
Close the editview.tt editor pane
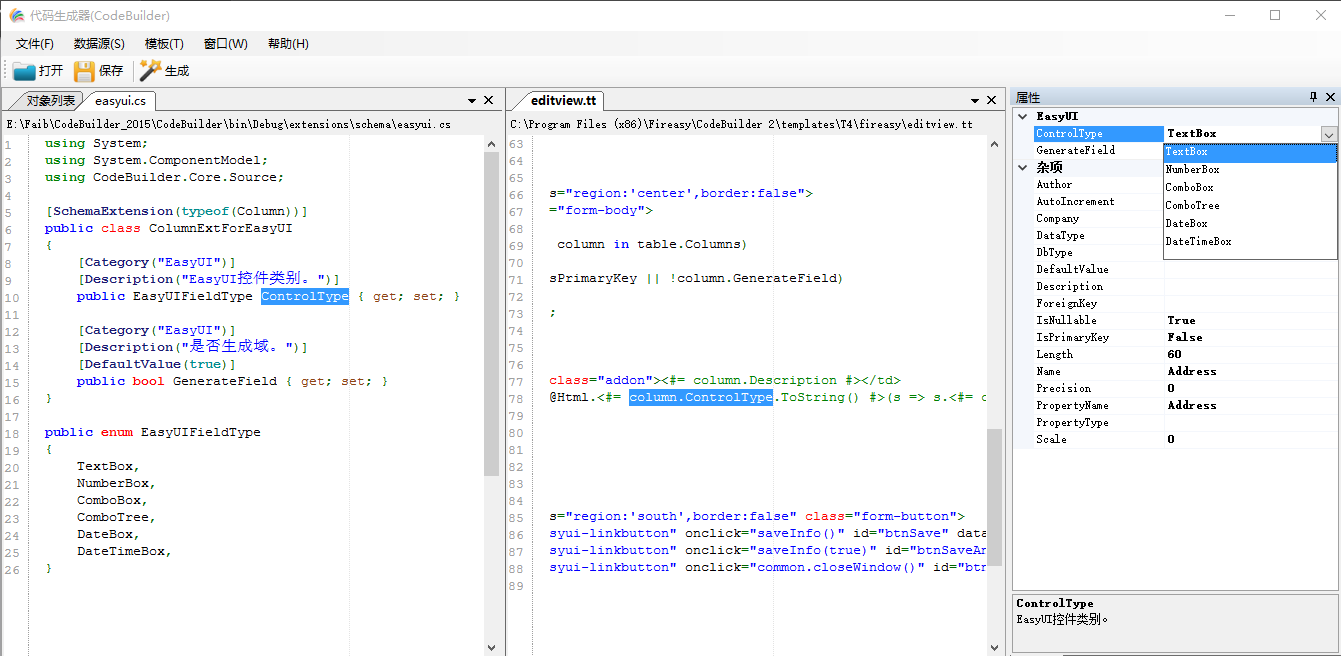pos(990,100)
